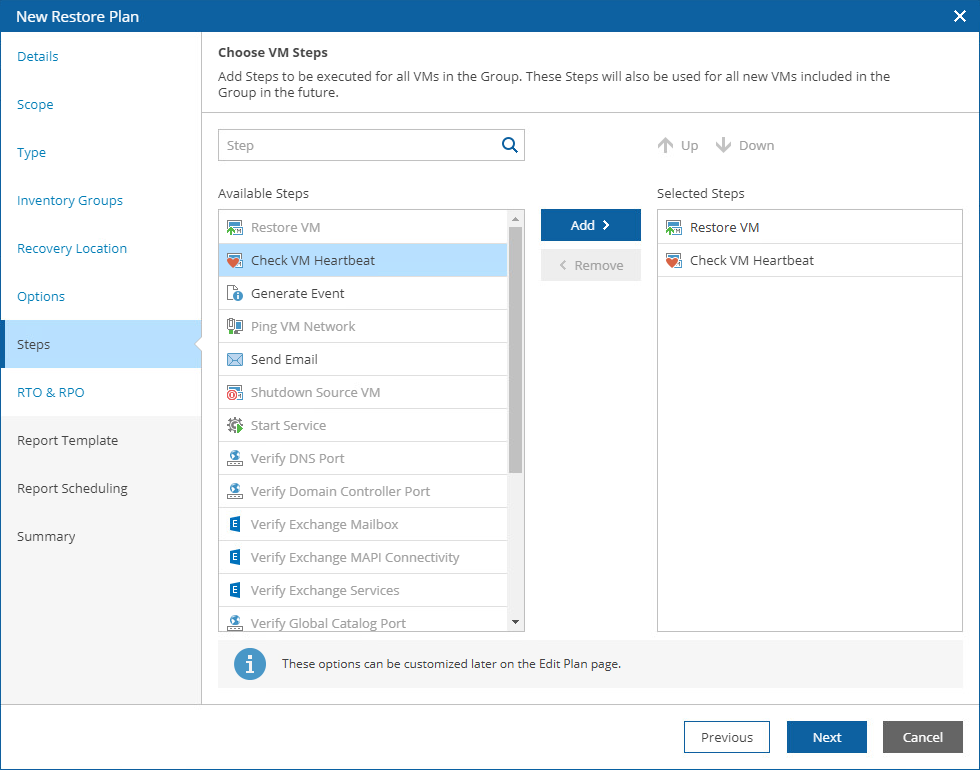Go back with the Previous button
The width and height of the screenshot is (980, 770).
click(x=727, y=737)
